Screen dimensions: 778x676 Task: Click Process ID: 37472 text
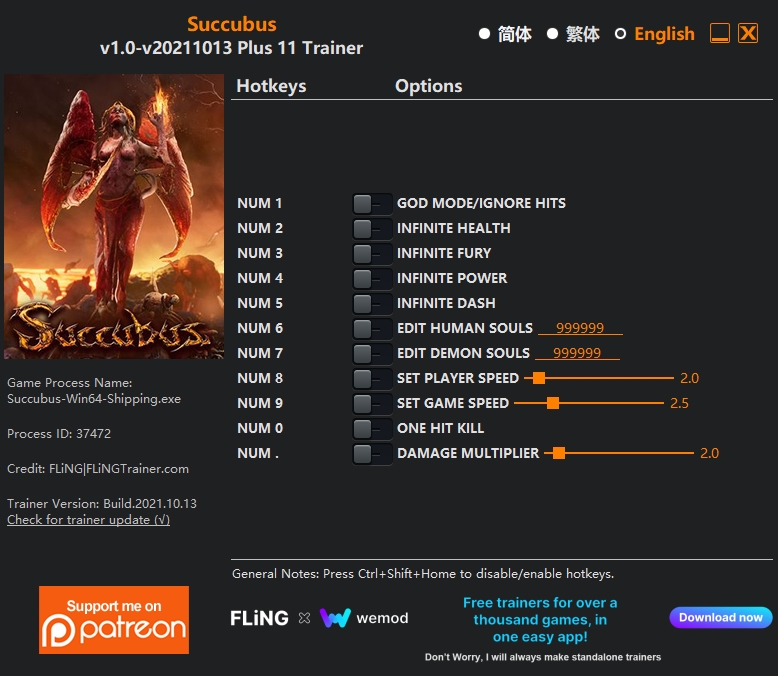(59, 434)
